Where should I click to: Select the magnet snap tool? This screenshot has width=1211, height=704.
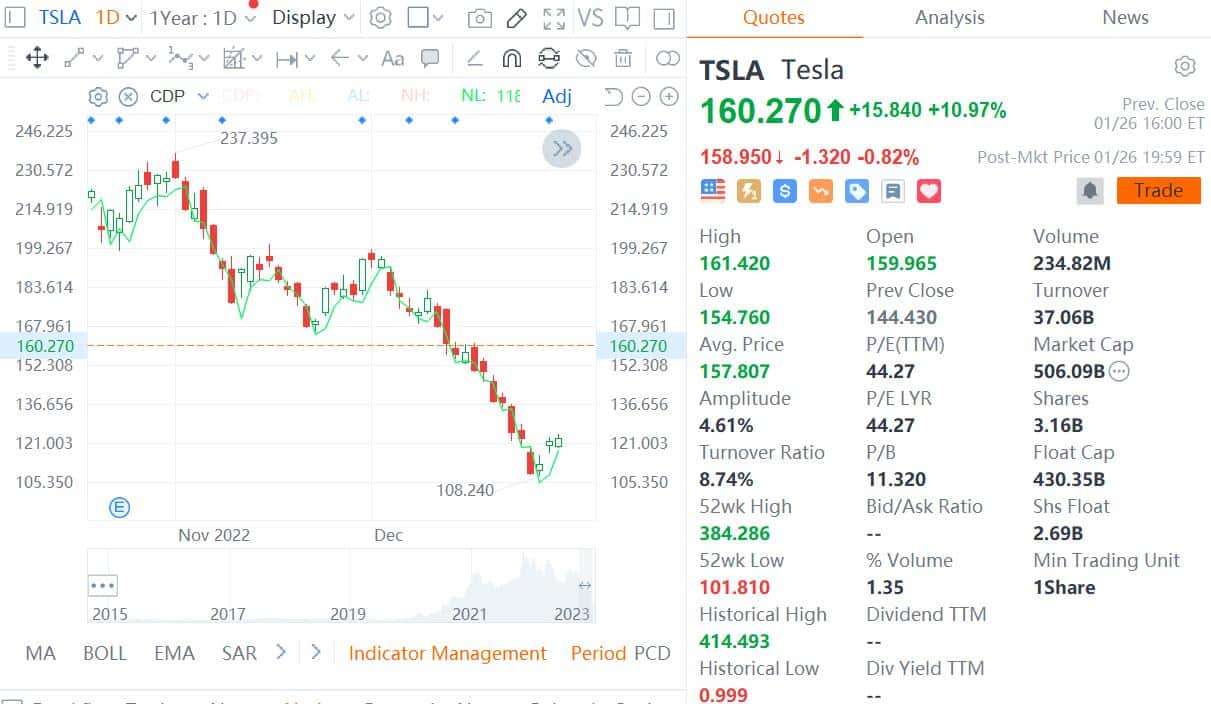[511, 58]
